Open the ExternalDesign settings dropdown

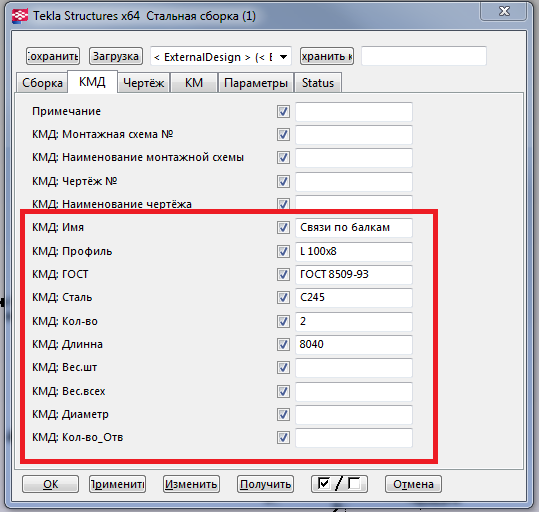click(221, 56)
